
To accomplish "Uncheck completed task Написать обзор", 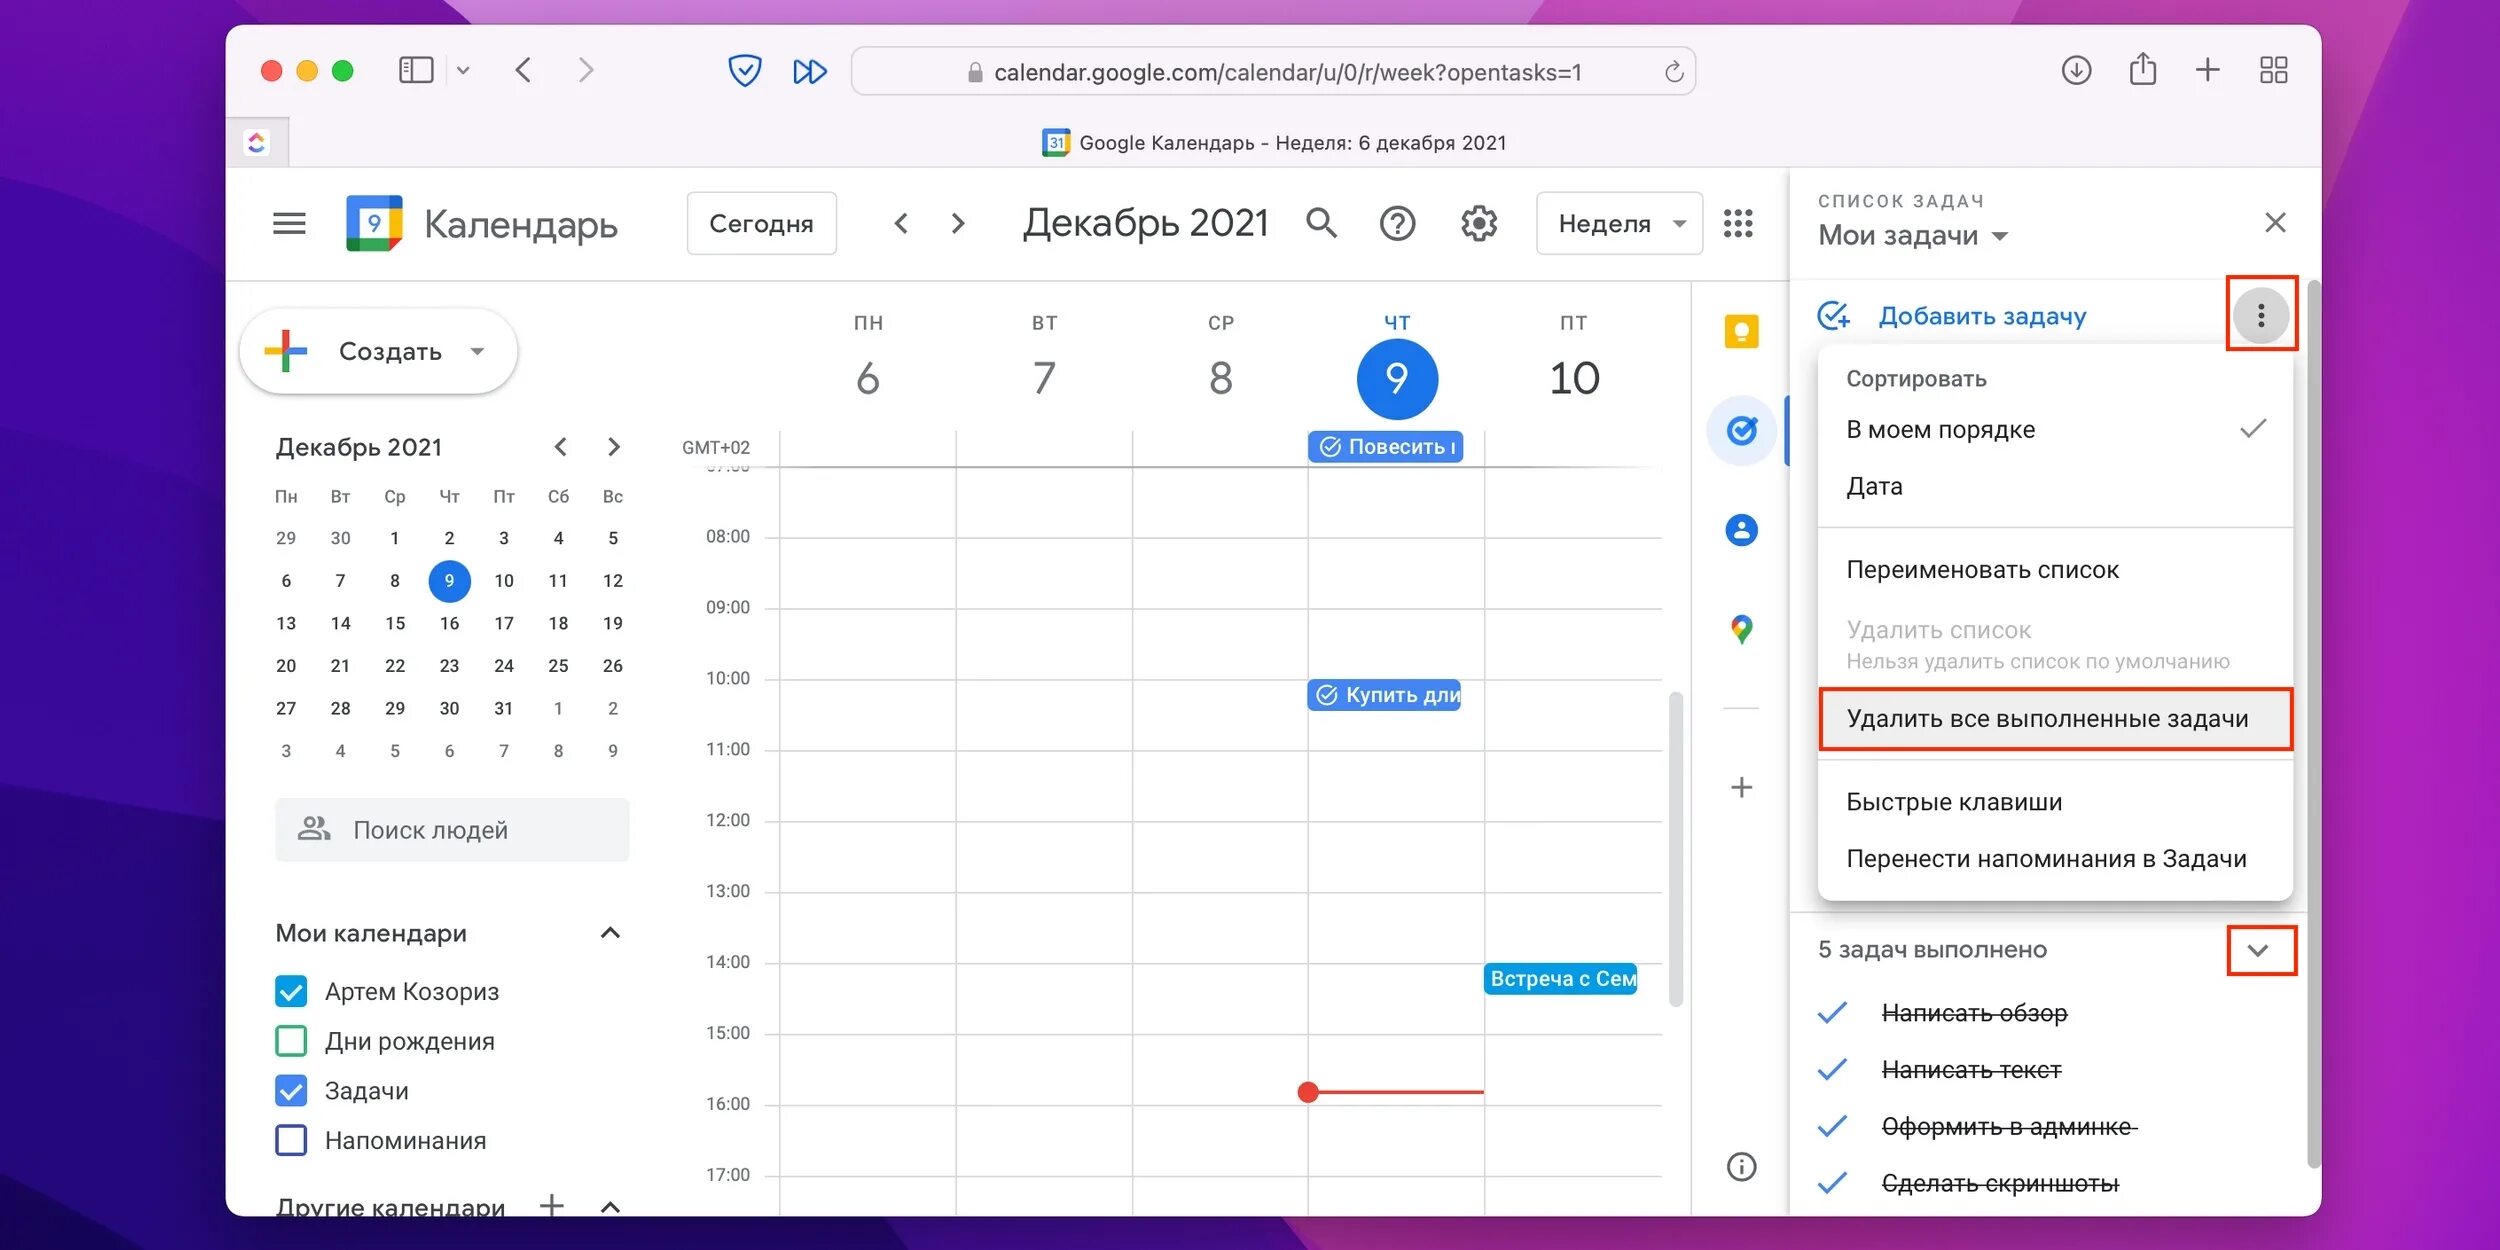I will click(1832, 1013).
